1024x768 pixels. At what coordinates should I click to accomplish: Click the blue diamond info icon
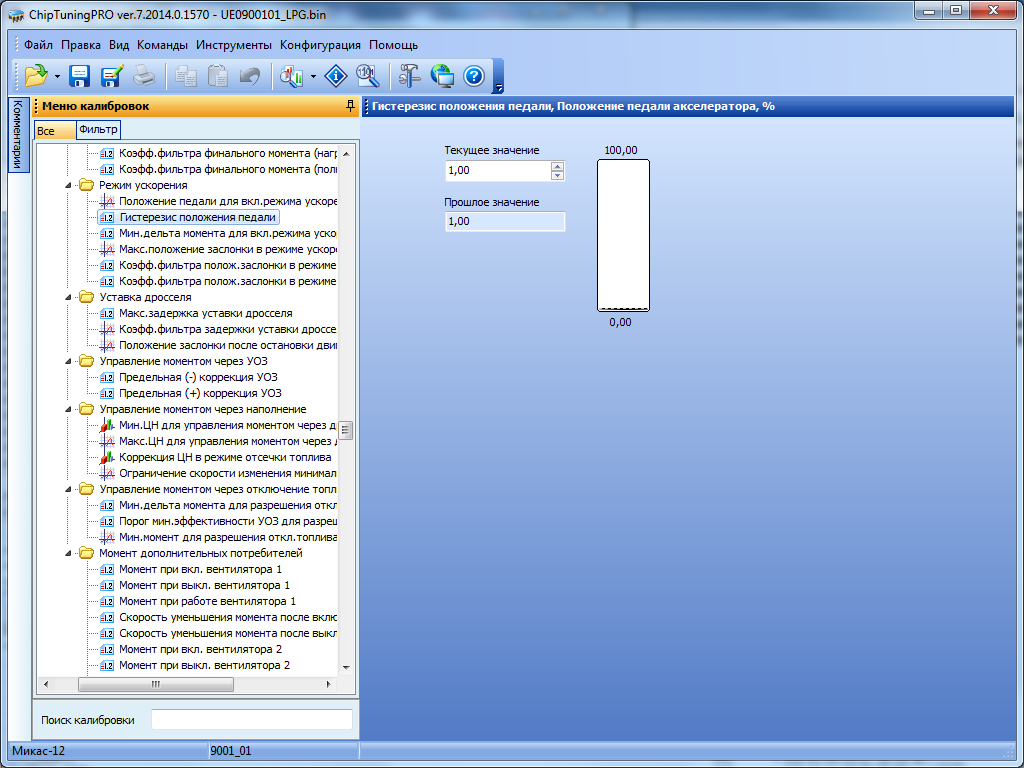pos(337,75)
